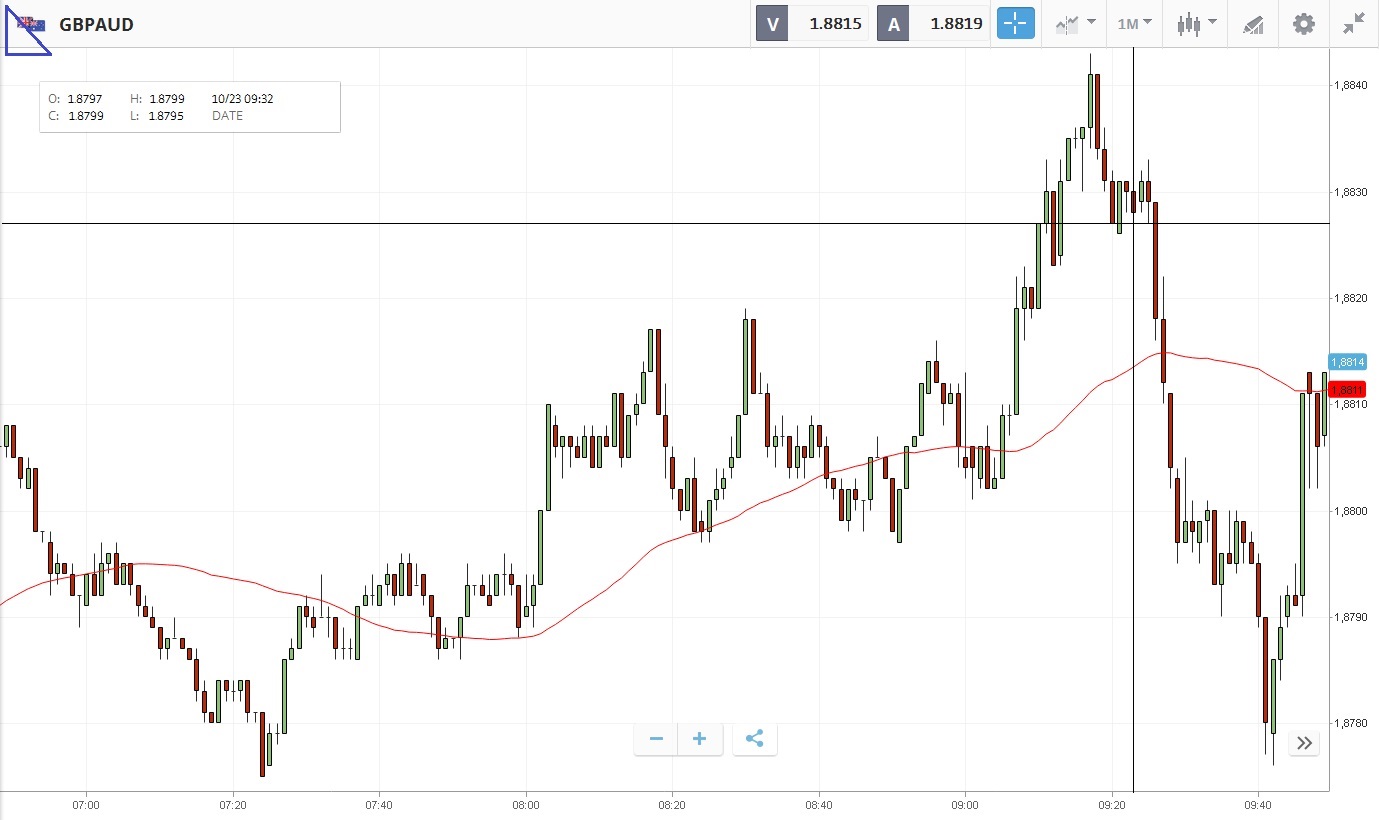Click the red 1.8811 price label
Viewport: 1379px width, 820px height.
[x=1347, y=389]
